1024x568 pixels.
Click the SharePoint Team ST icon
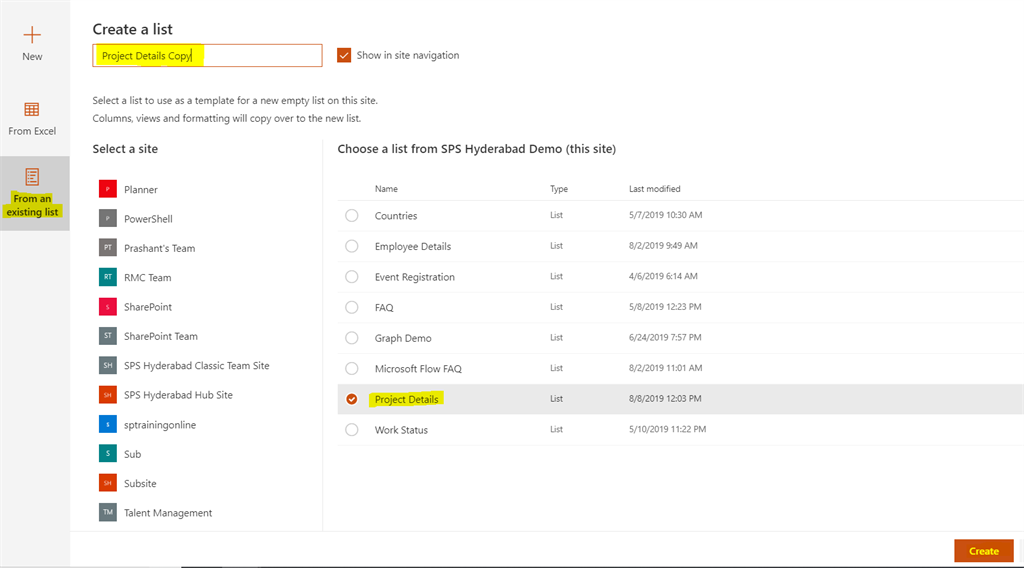tap(108, 336)
